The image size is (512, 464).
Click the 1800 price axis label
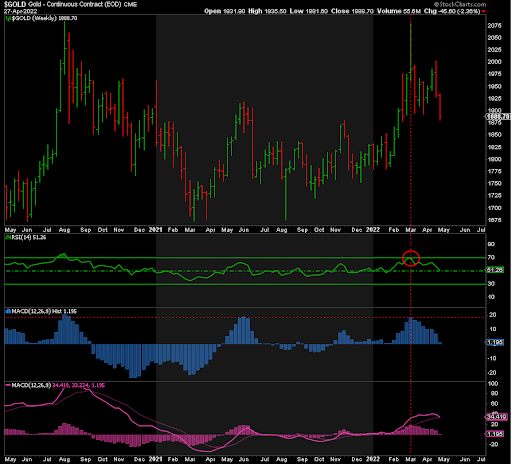(494, 159)
